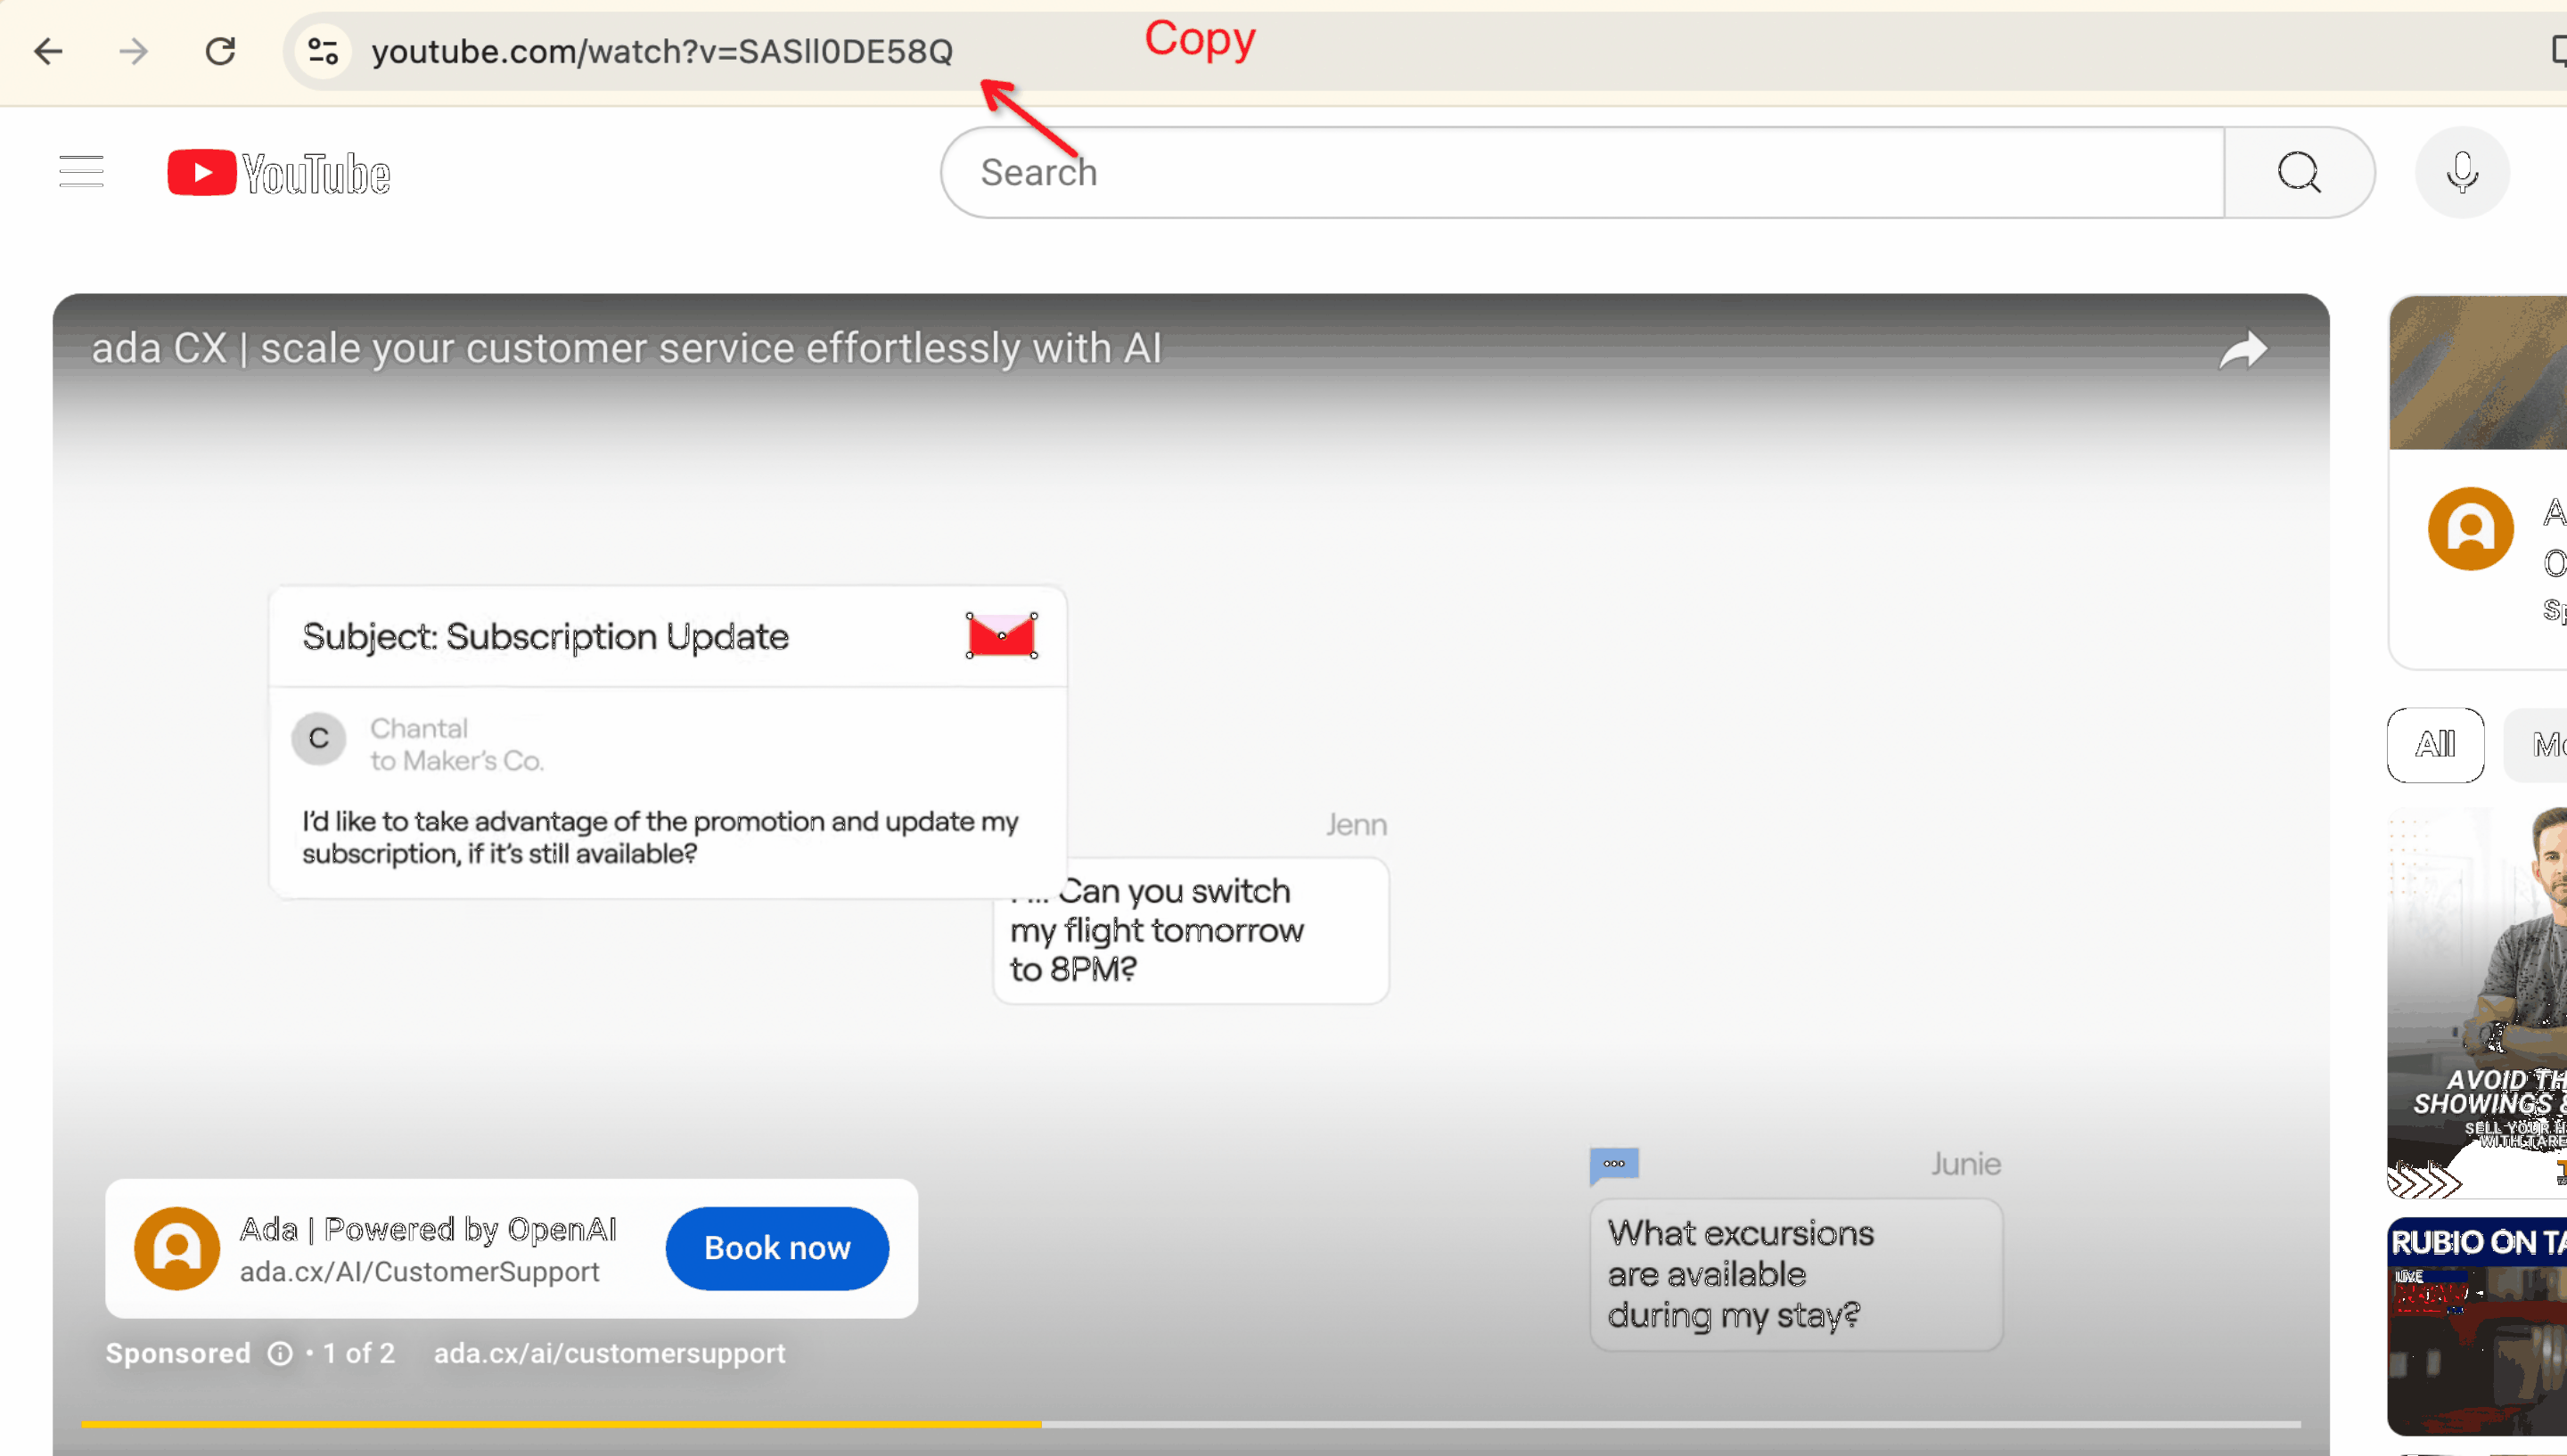Click the browser refresh page toggle
The image size is (2567, 1456).
pyautogui.click(x=220, y=51)
